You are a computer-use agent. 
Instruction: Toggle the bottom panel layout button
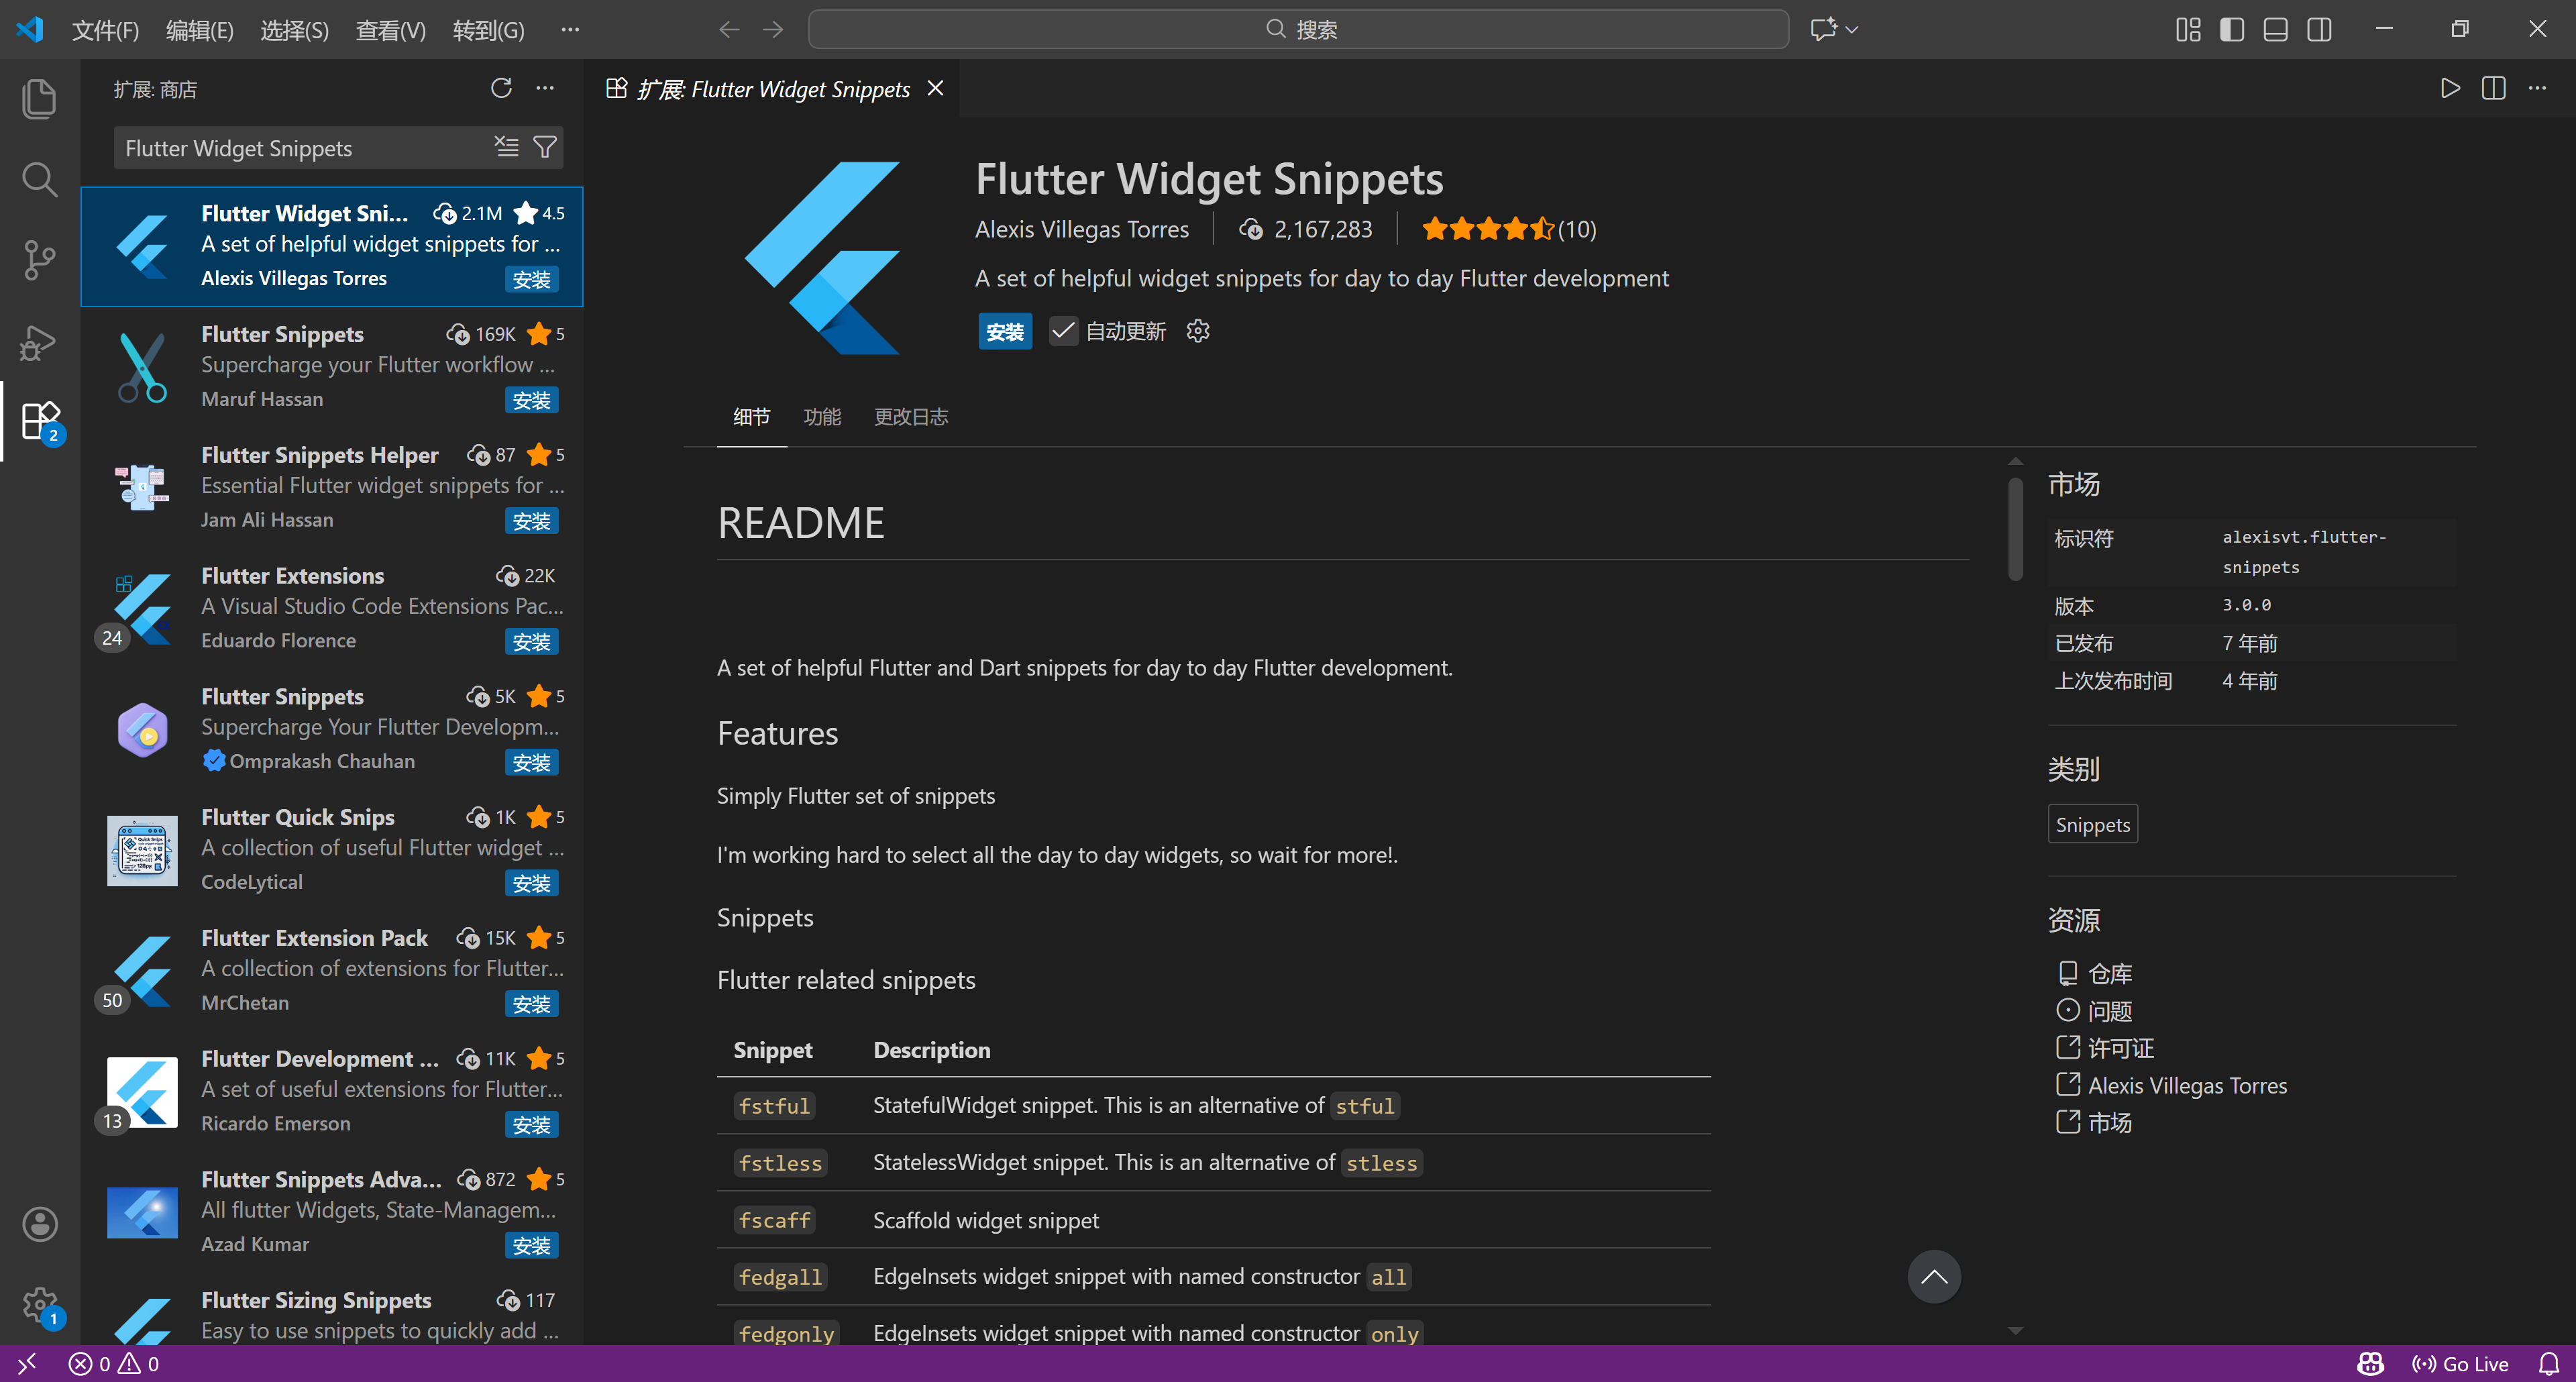2275,29
